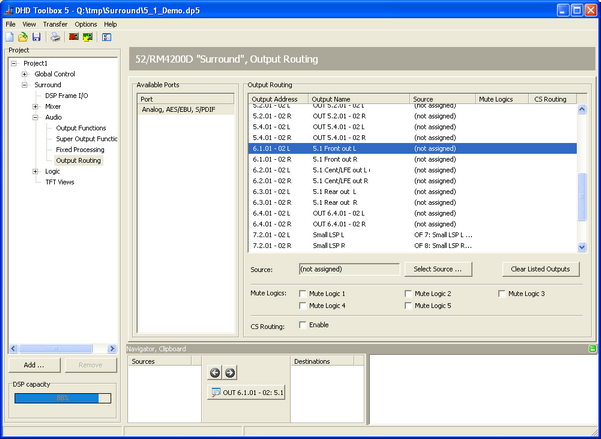This screenshot has width=601, height=439.
Task: Expand the Global Control tree node
Action: click(x=24, y=74)
